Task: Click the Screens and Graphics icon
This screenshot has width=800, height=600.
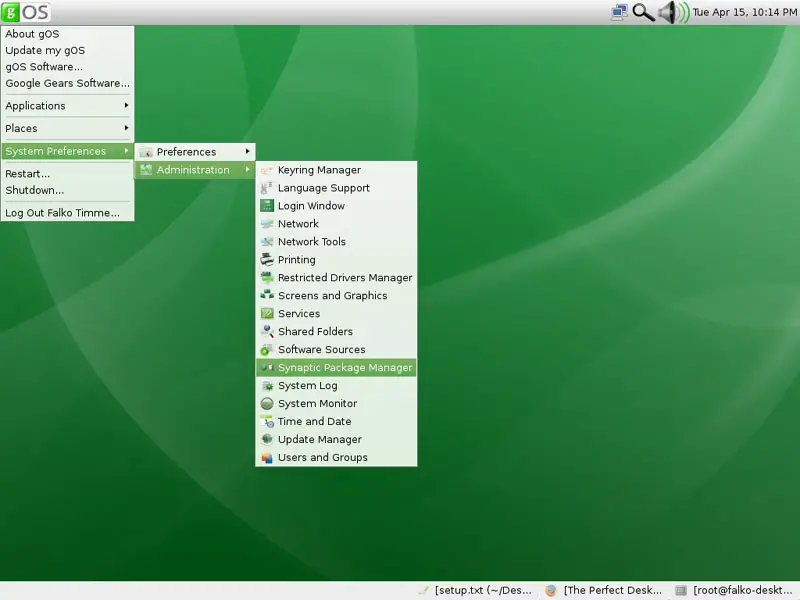Action: click(267, 295)
